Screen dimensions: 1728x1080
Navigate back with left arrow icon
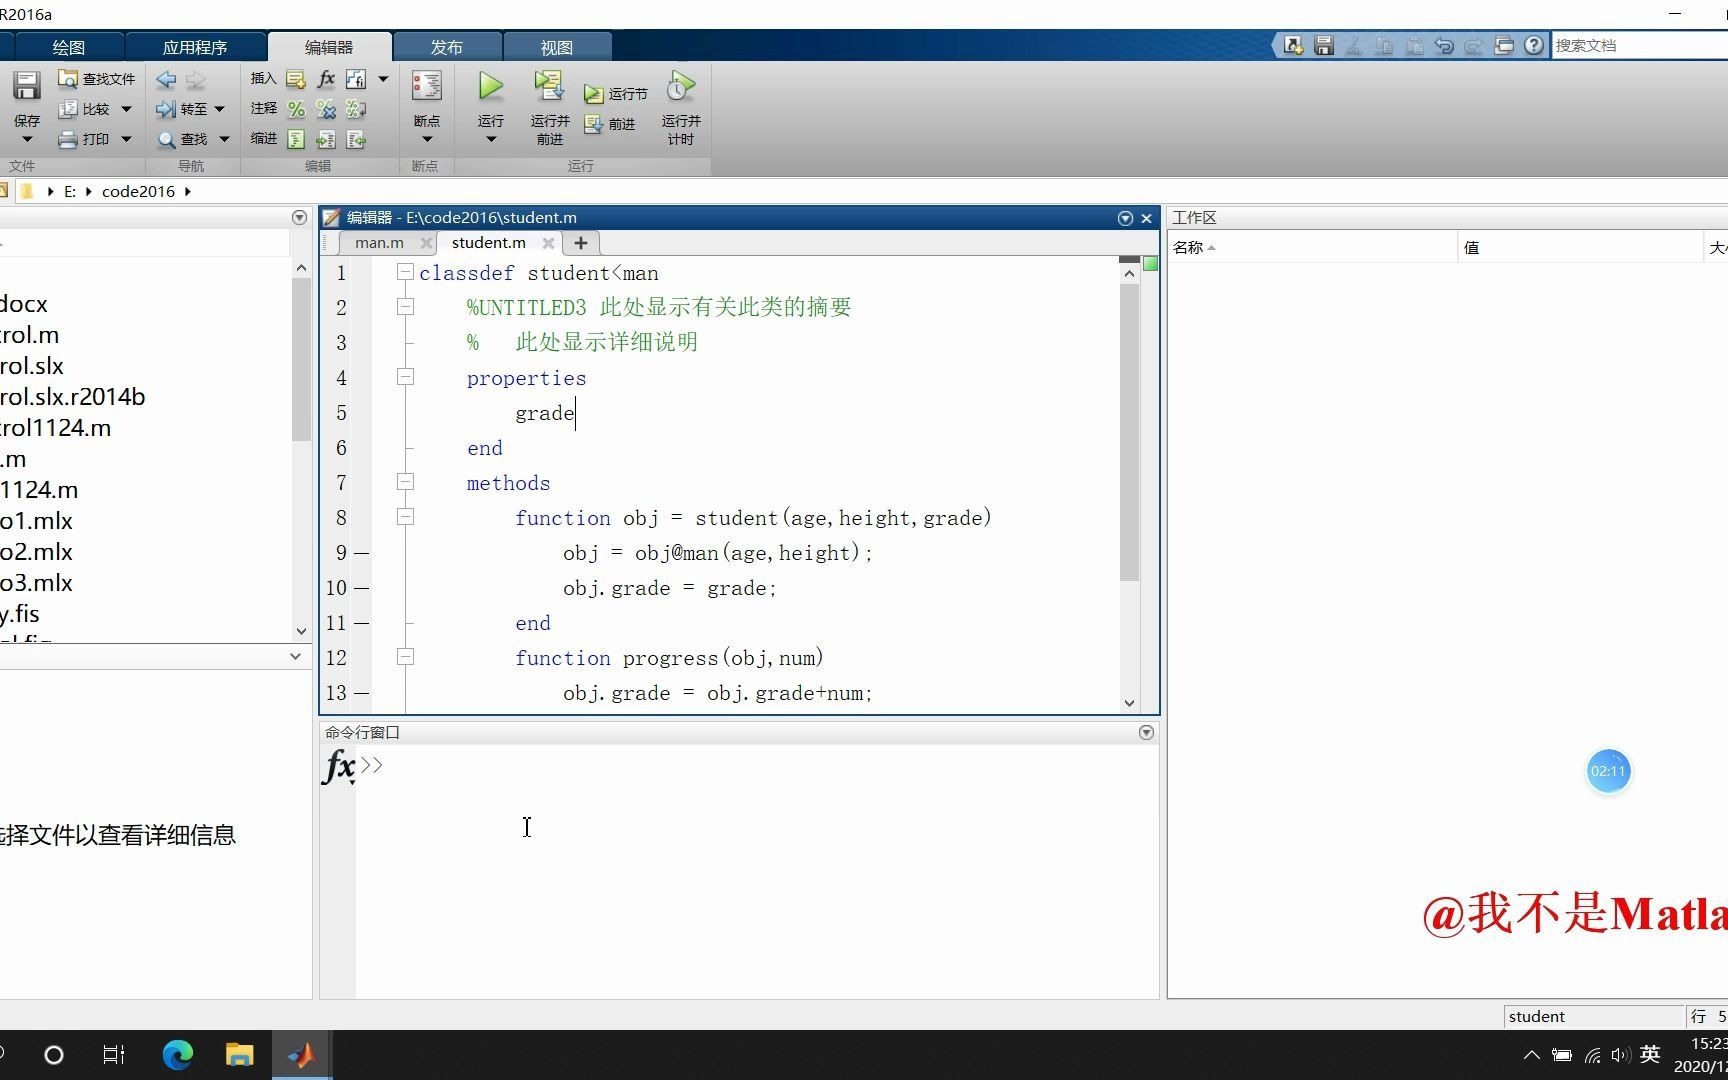point(166,79)
